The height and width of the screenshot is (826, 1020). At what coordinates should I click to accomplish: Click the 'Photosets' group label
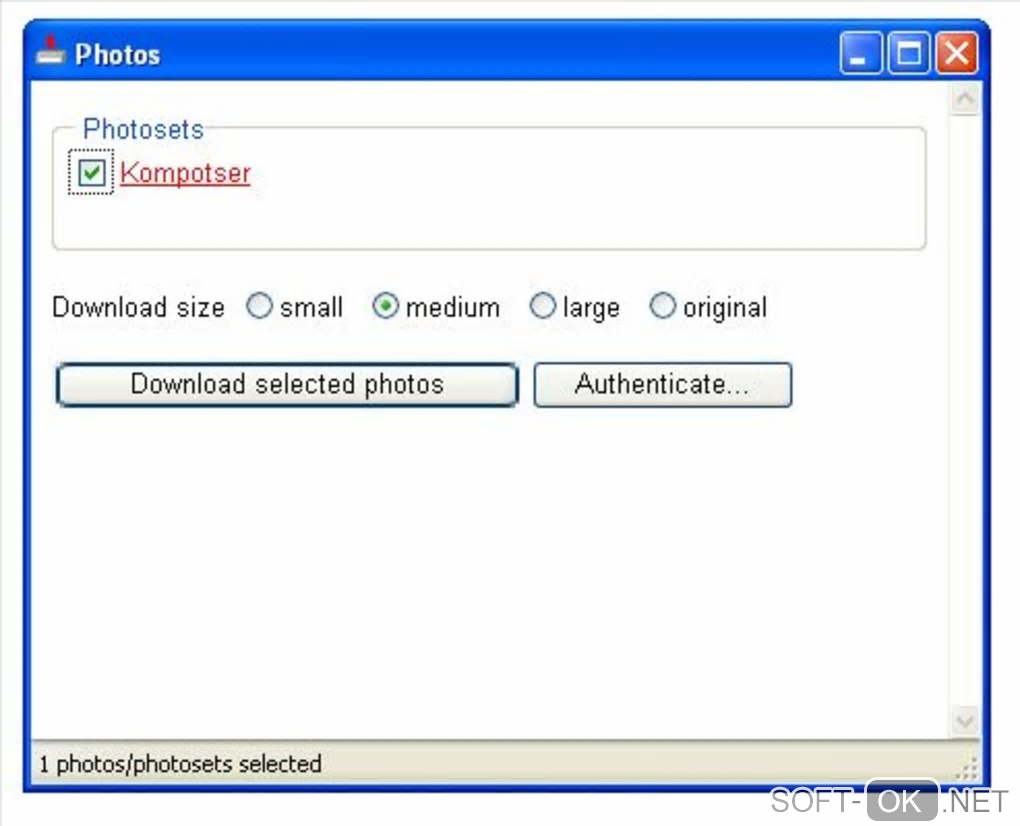143,129
